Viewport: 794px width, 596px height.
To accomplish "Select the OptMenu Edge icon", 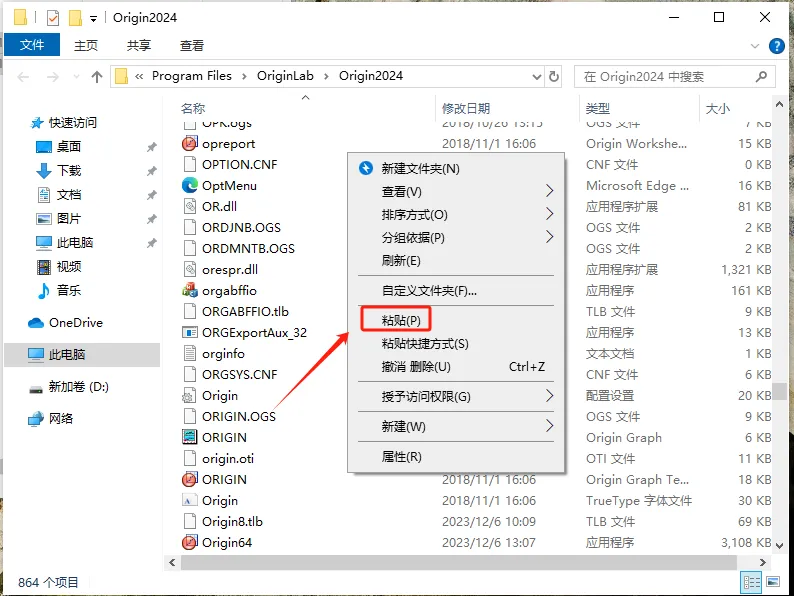I will (x=189, y=185).
